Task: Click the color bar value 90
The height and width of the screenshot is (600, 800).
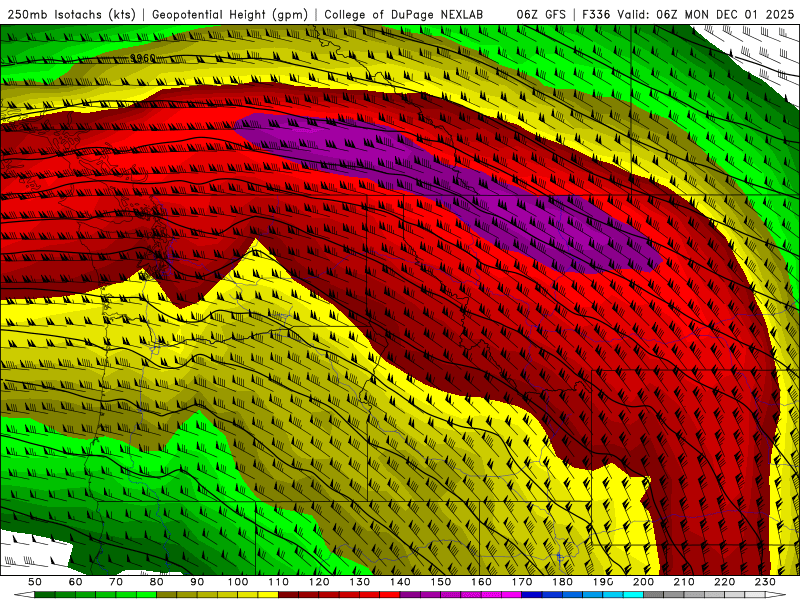Action: tap(197, 582)
